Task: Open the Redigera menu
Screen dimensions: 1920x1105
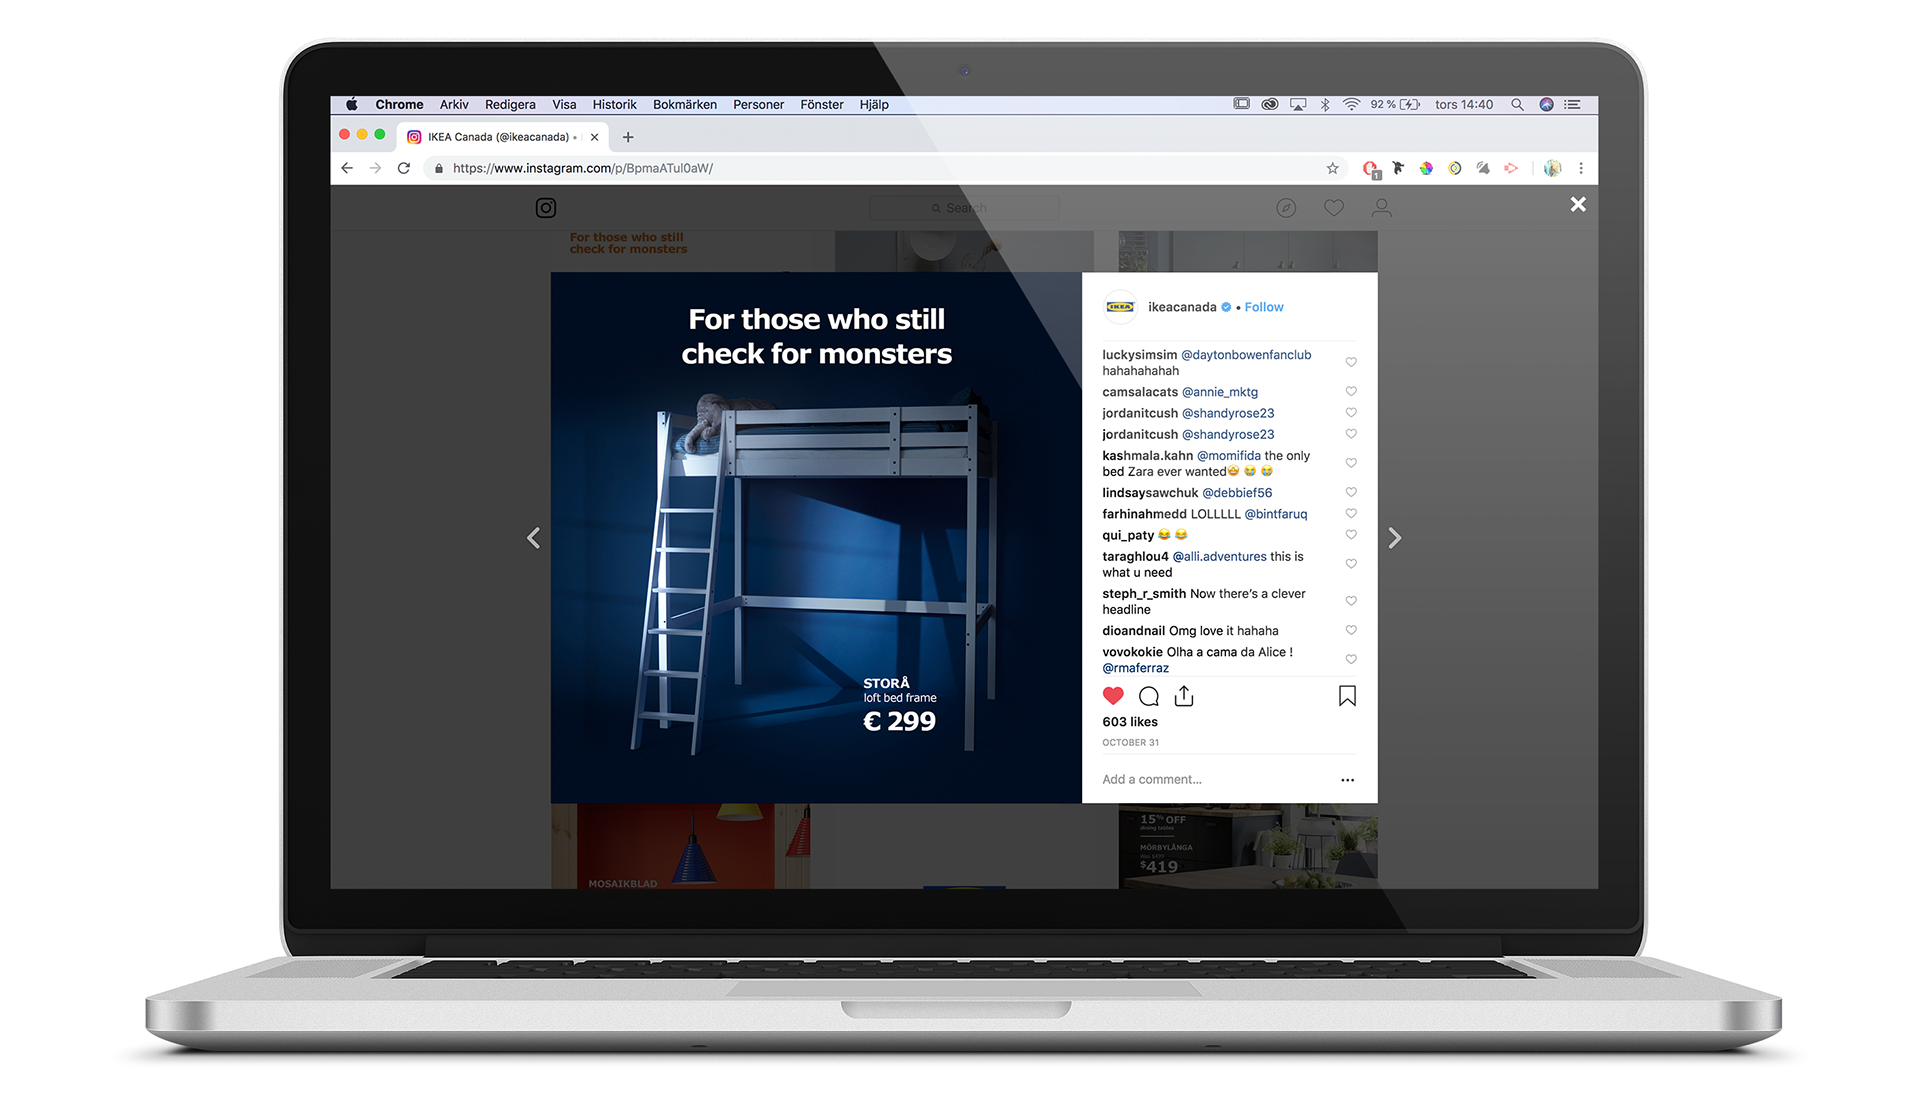Action: click(x=510, y=104)
